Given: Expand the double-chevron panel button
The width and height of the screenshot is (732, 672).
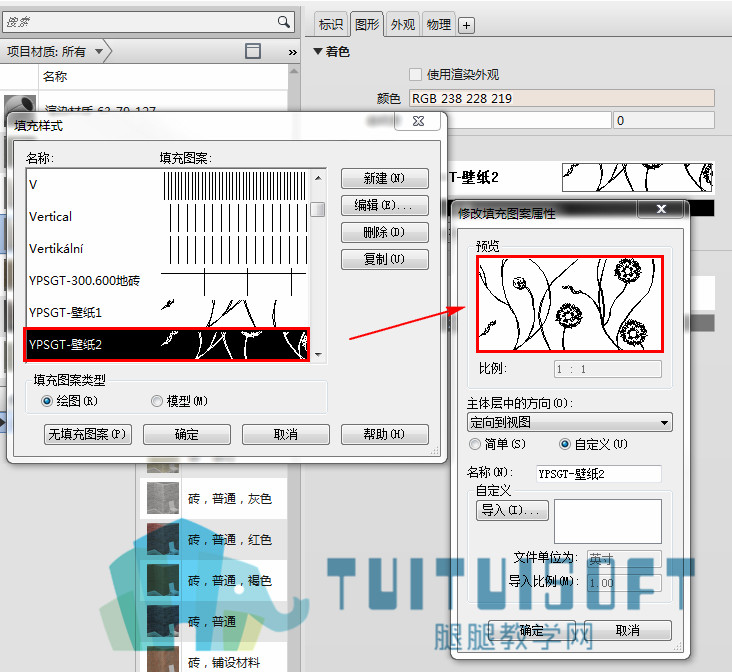Looking at the screenshot, I should coord(292,52).
